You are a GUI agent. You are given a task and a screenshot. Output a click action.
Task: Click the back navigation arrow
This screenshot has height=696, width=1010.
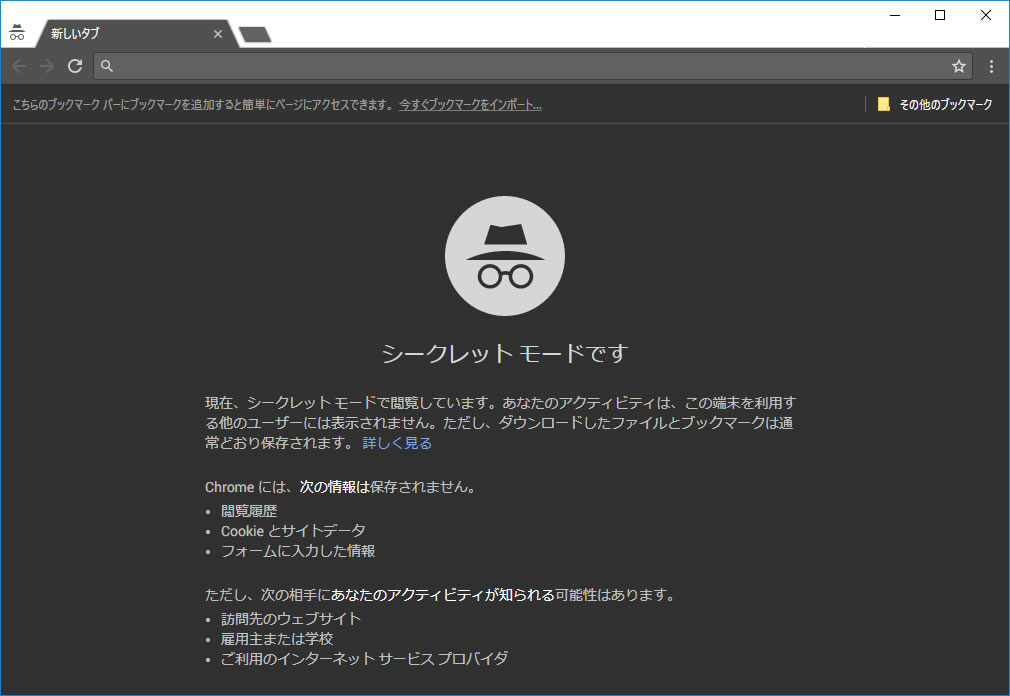coord(19,66)
